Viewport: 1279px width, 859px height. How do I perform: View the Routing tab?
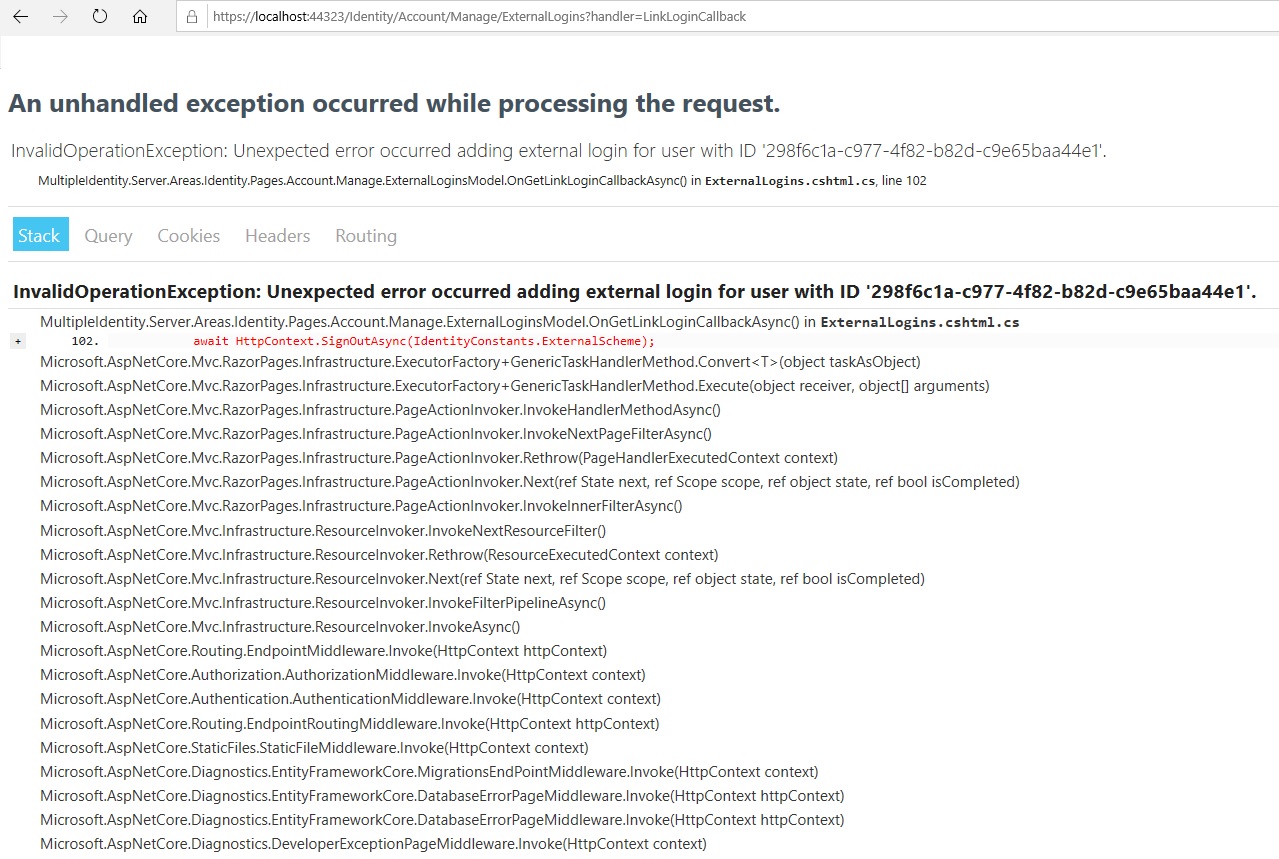click(365, 235)
